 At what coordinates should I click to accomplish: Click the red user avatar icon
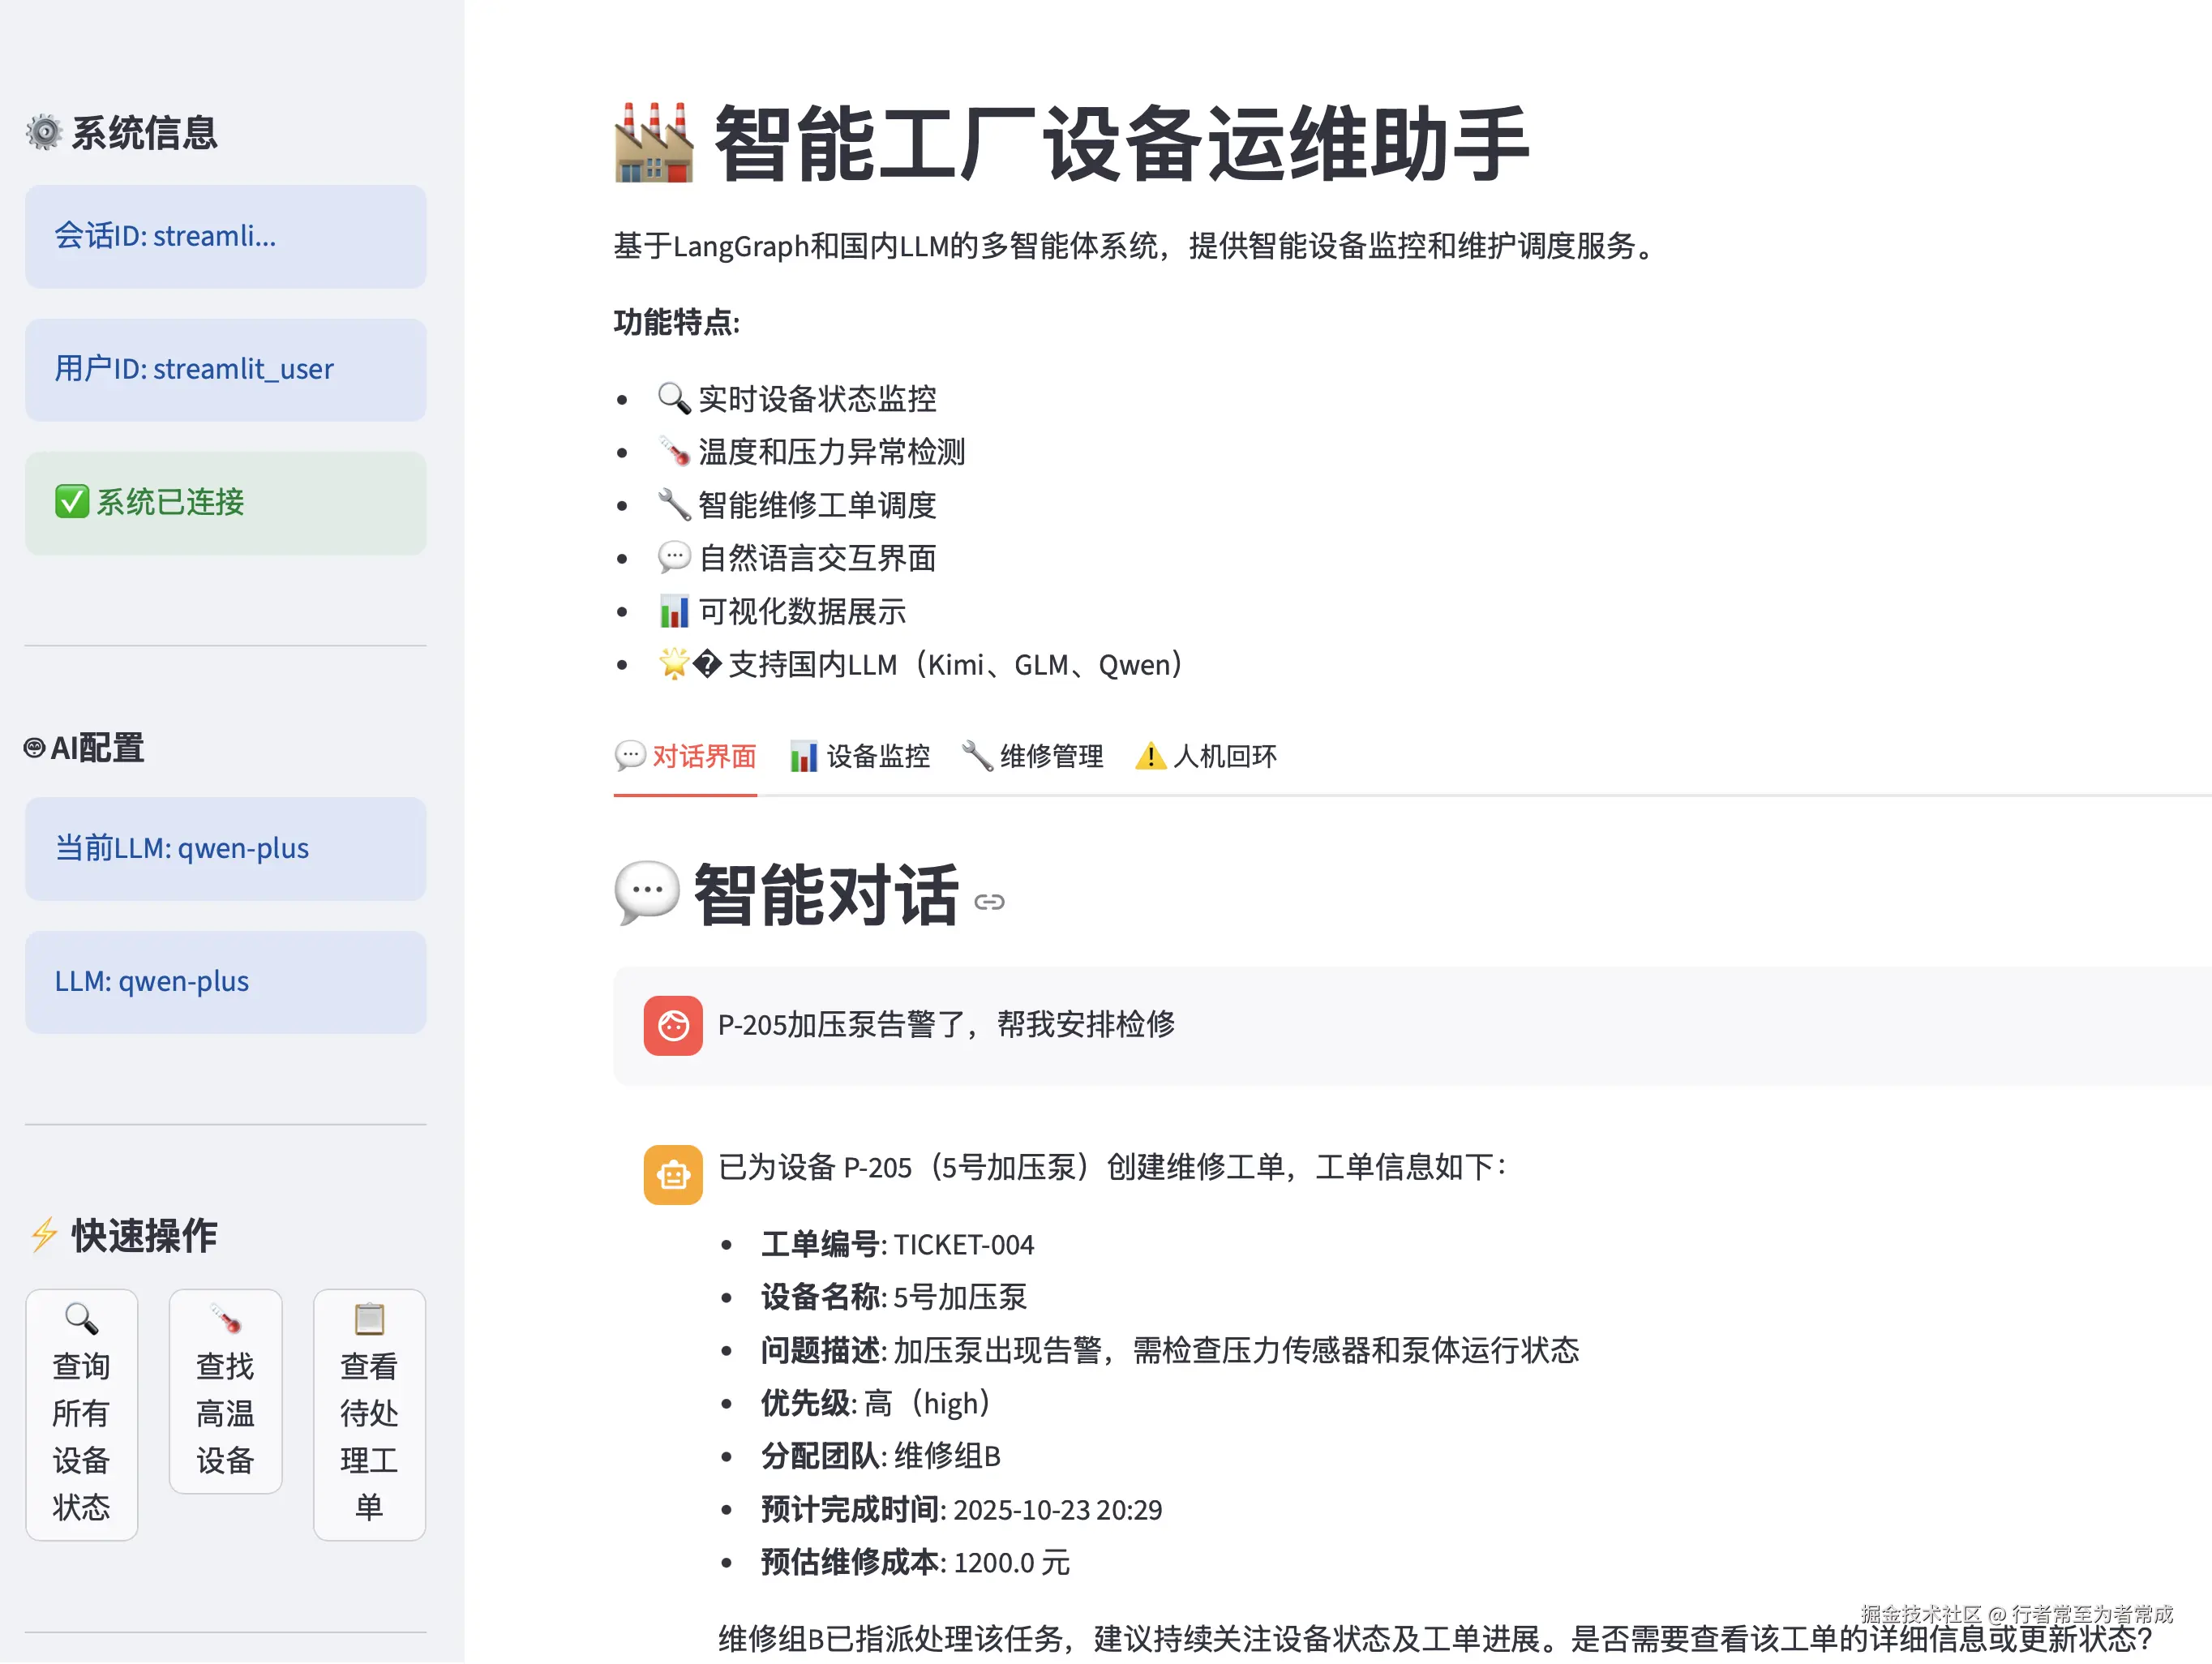pyautogui.click(x=672, y=1025)
